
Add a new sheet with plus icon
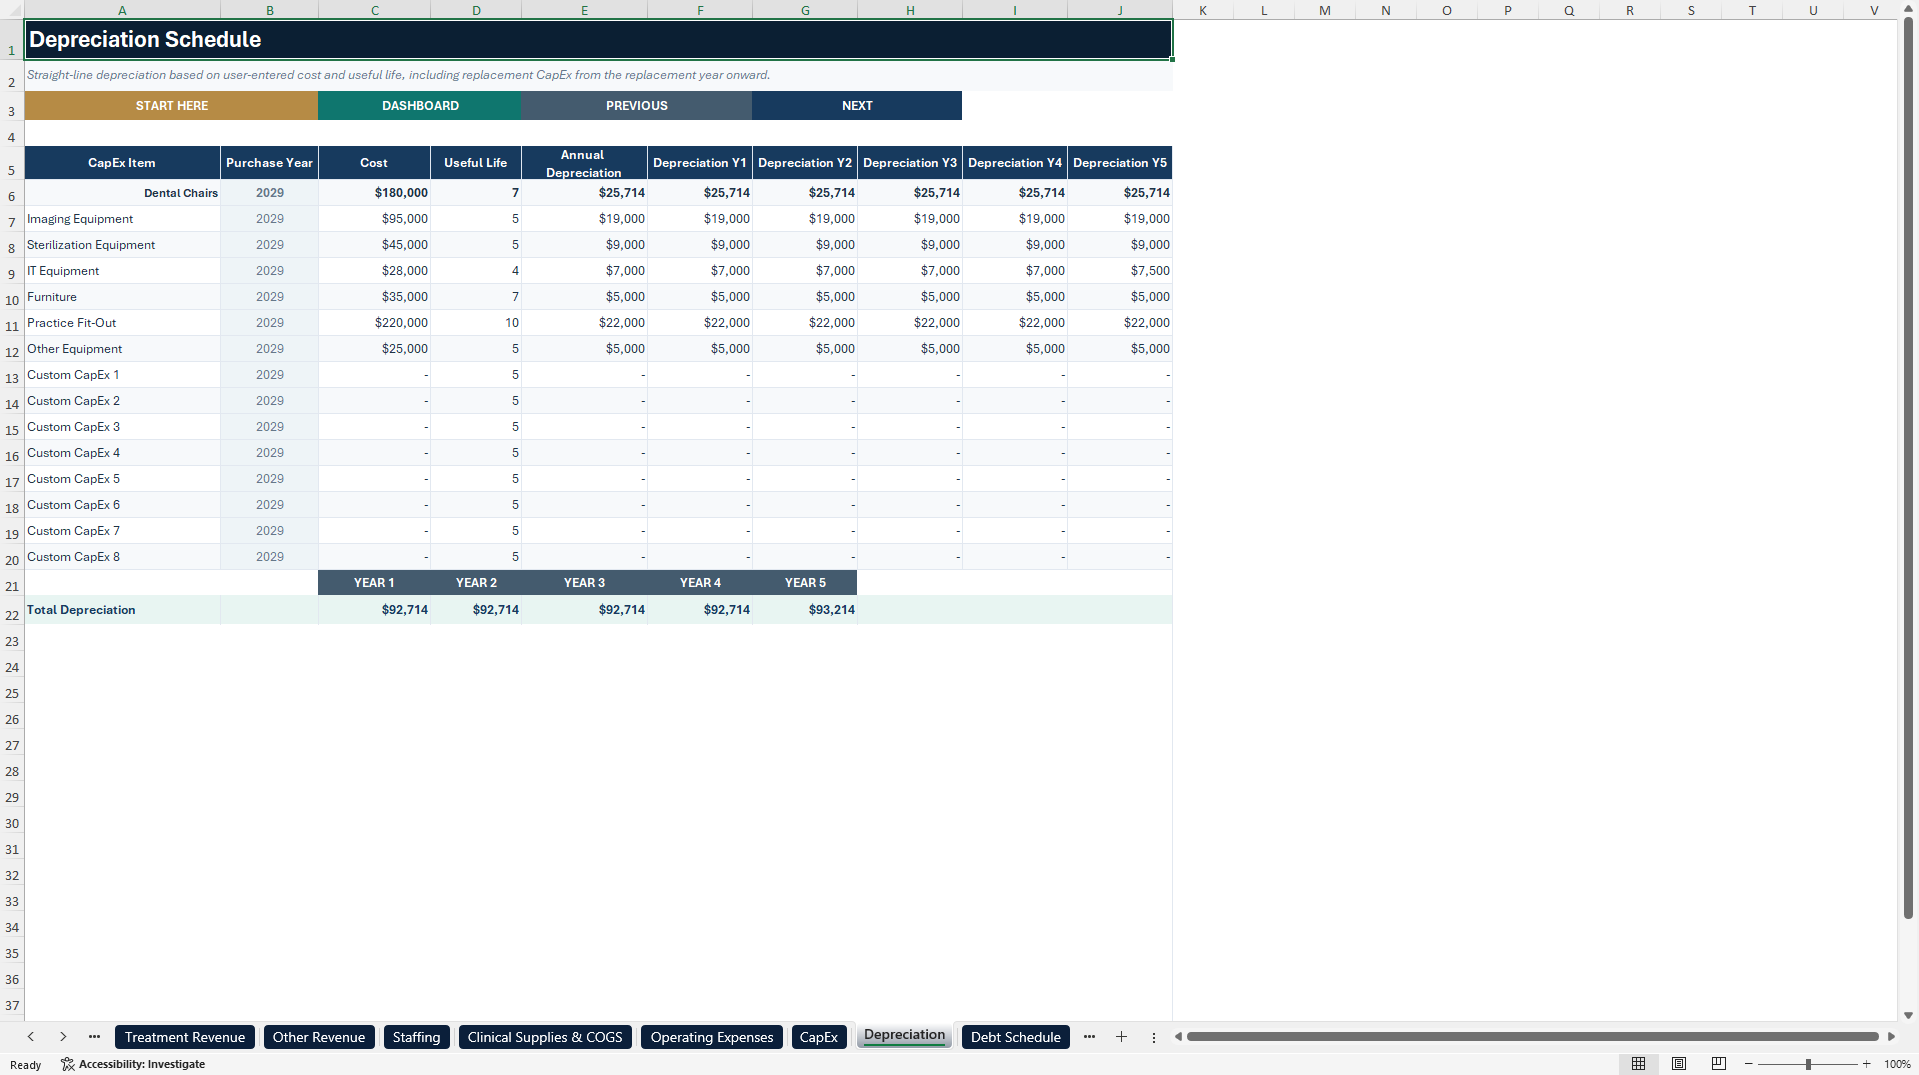pyautogui.click(x=1121, y=1037)
